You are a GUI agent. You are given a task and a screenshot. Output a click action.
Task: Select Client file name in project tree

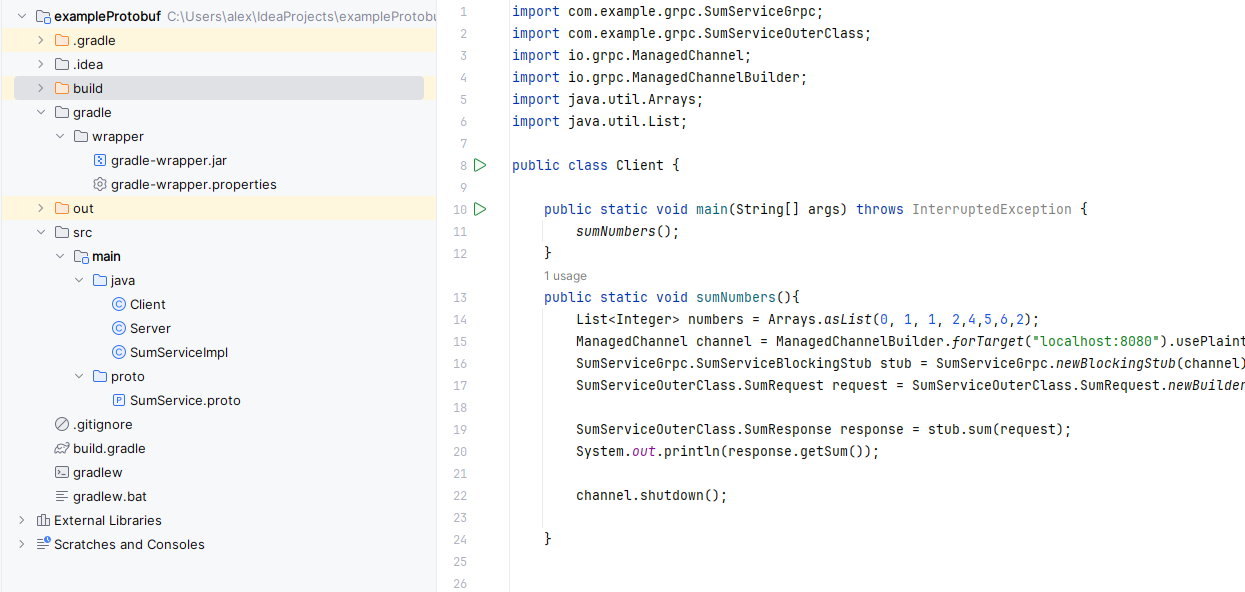148,305
